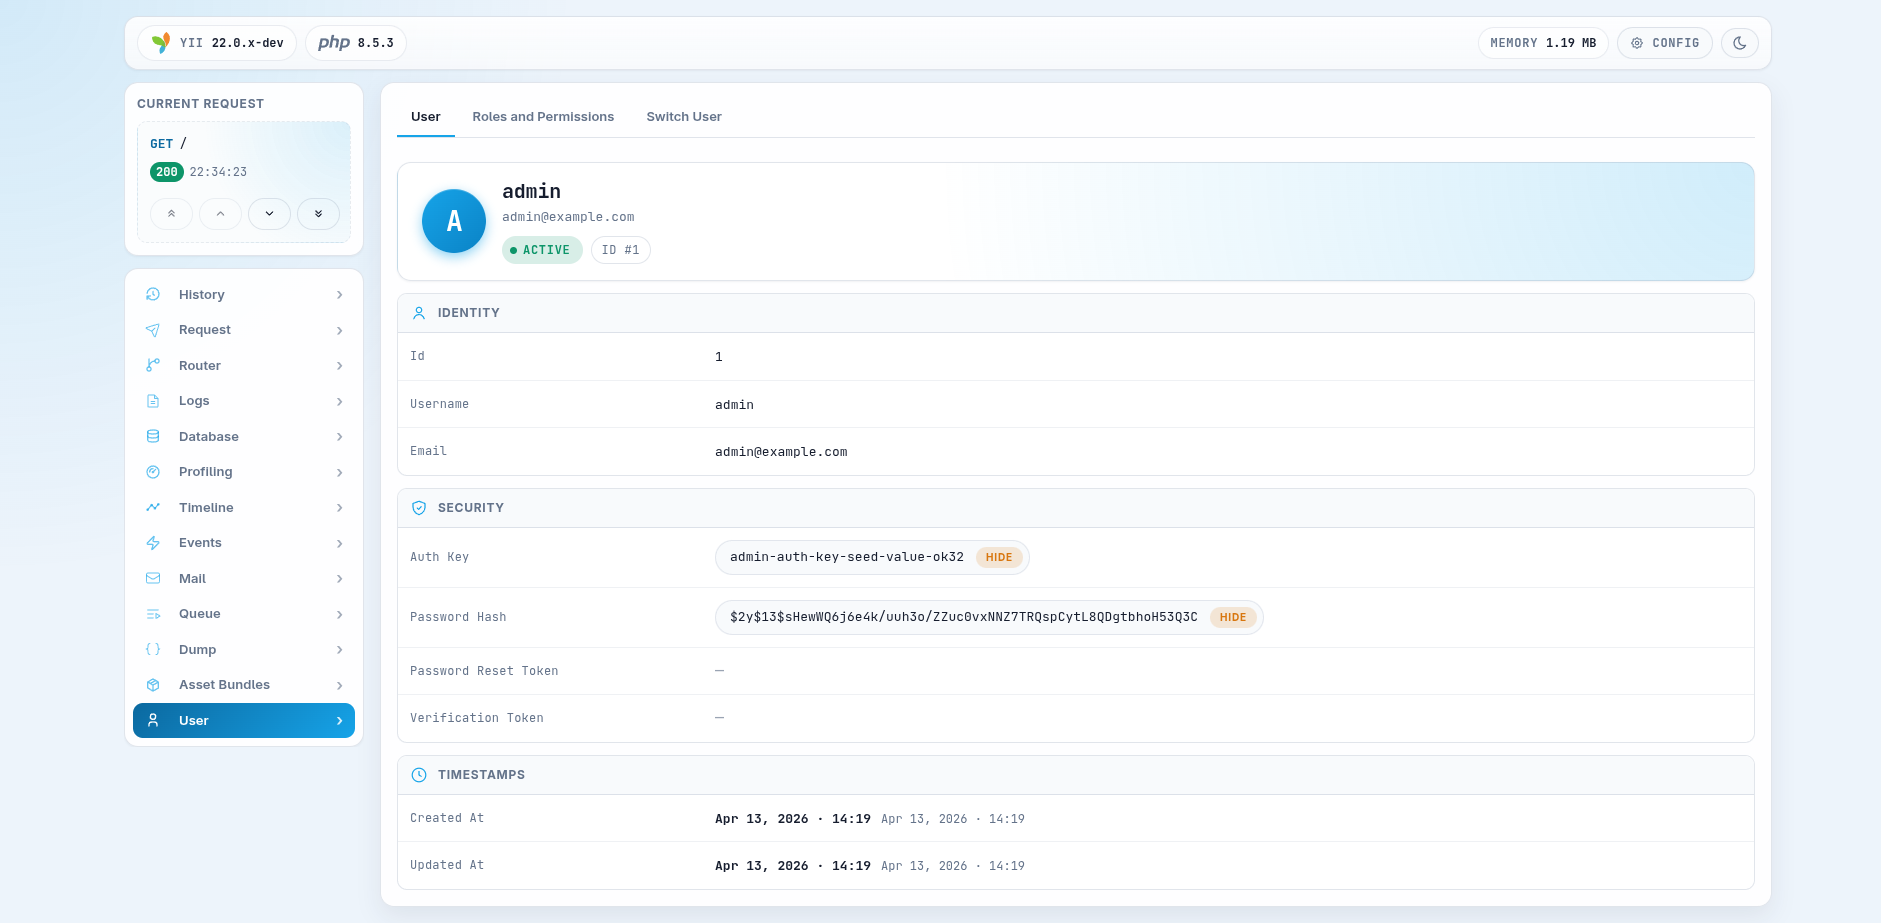Expand Request panel chevron
1881x923 pixels.
(x=340, y=330)
